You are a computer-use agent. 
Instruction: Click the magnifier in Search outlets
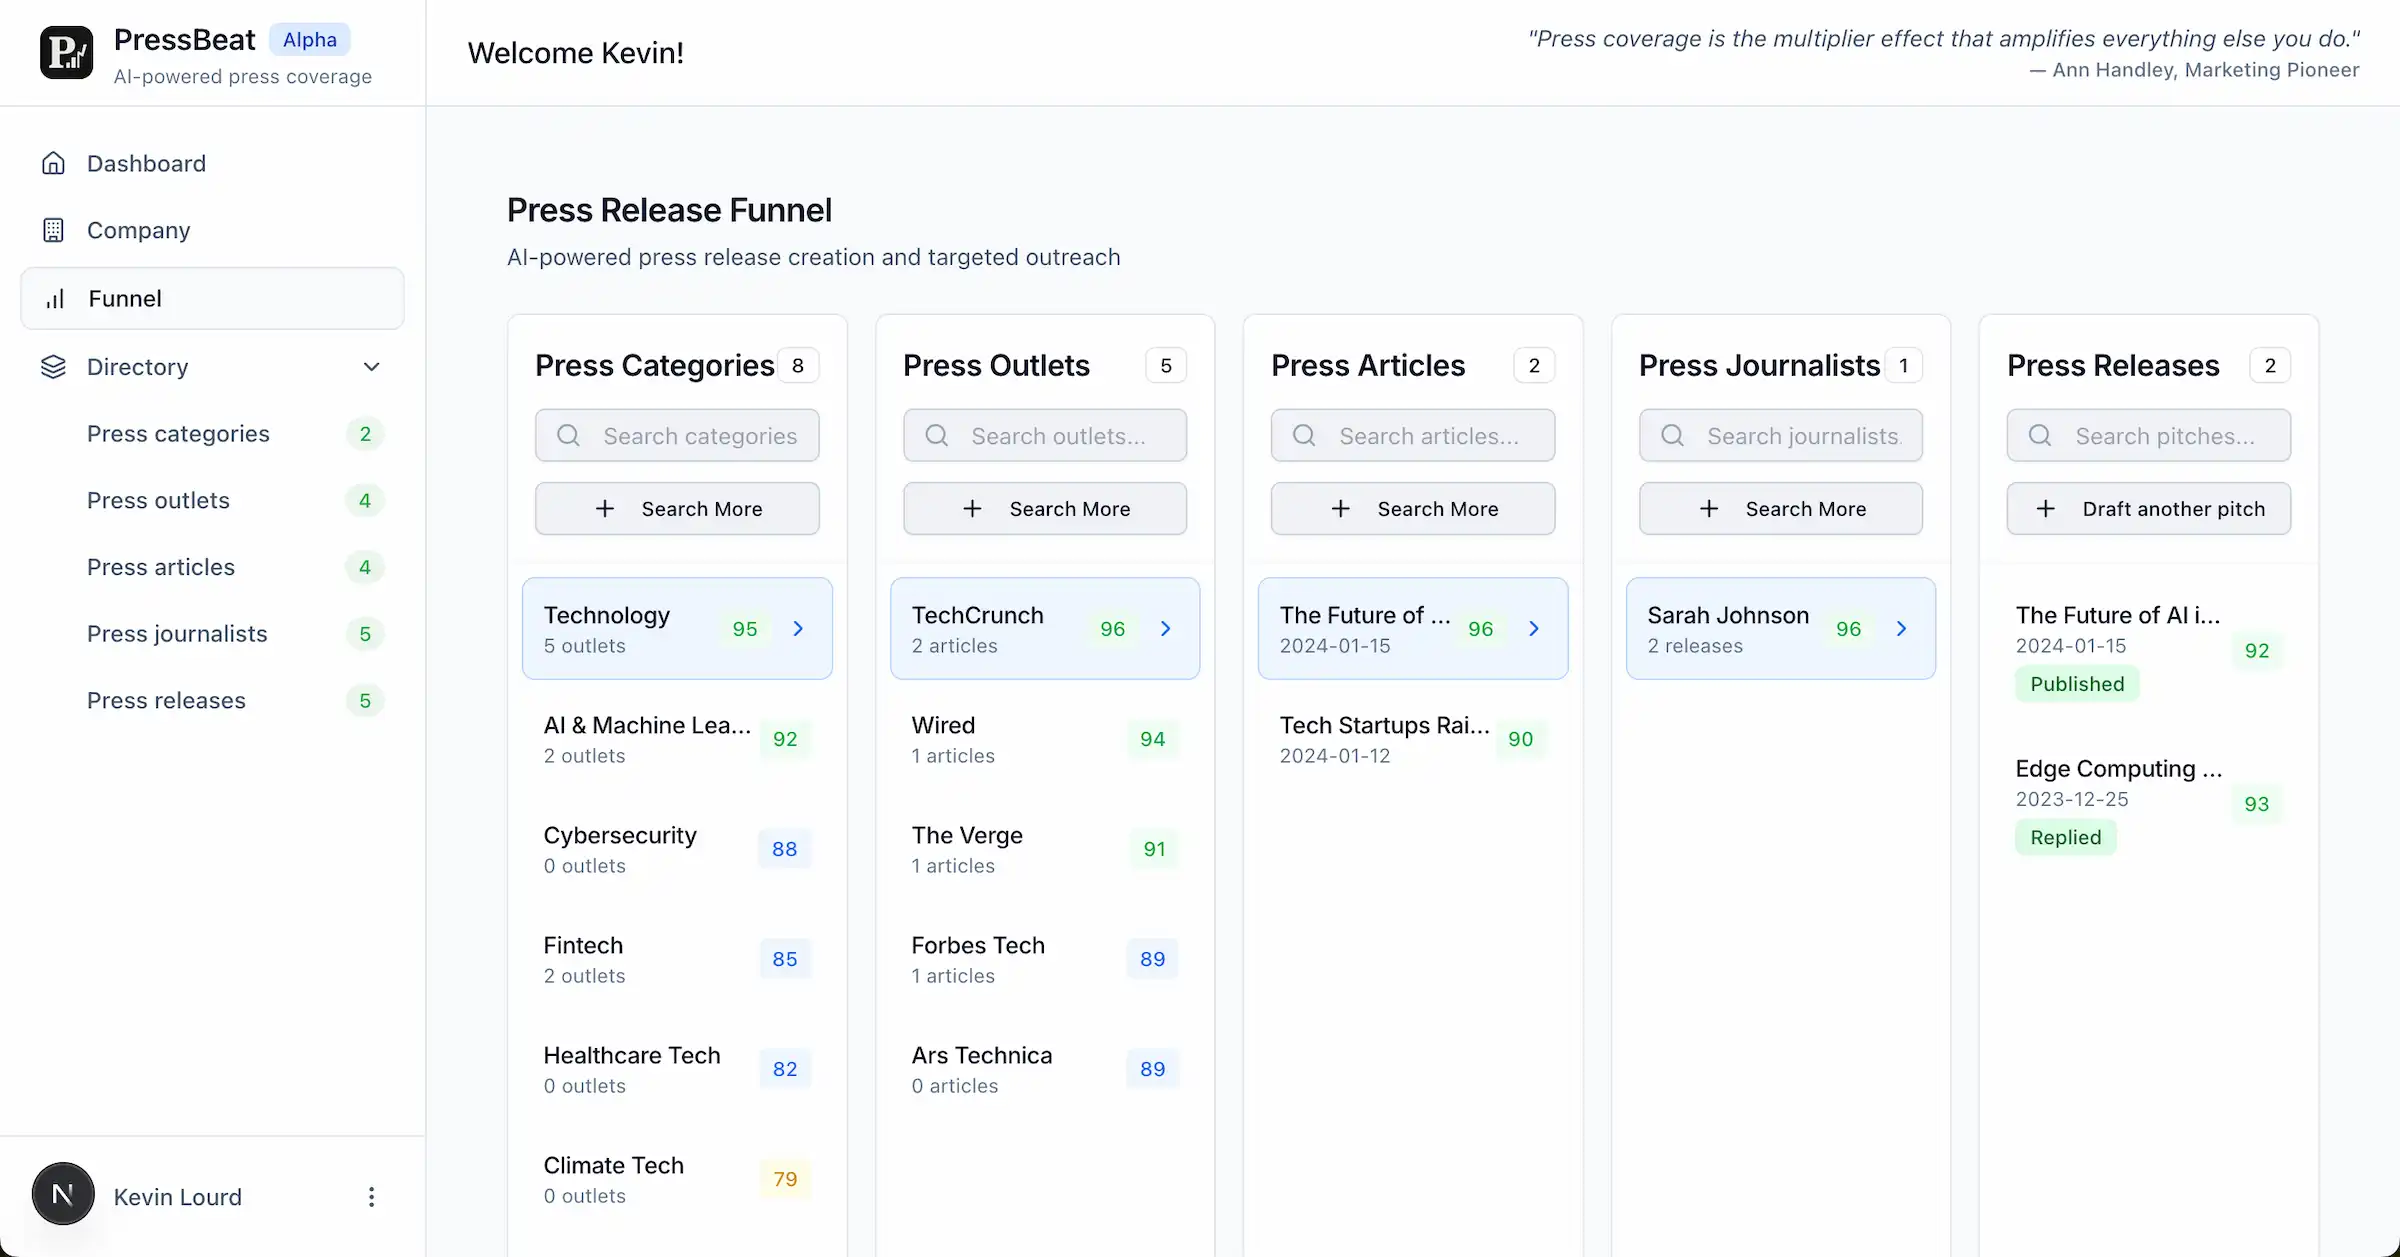[936, 436]
